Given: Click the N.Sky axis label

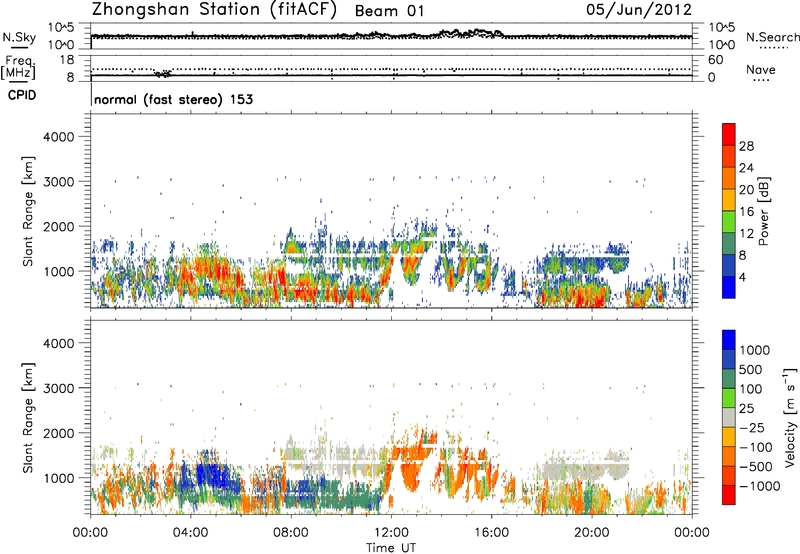Looking at the screenshot, I should (x=19, y=37).
